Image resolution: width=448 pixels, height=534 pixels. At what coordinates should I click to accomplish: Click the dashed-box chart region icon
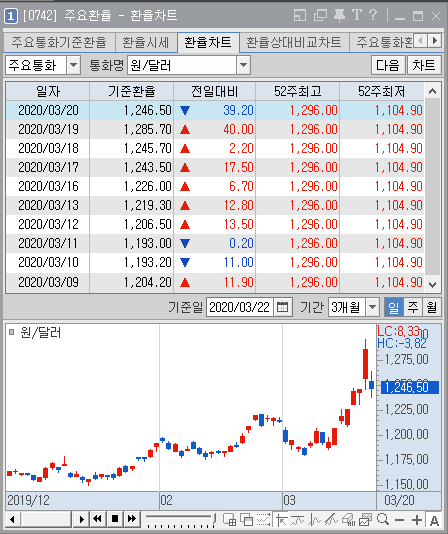(264, 520)
